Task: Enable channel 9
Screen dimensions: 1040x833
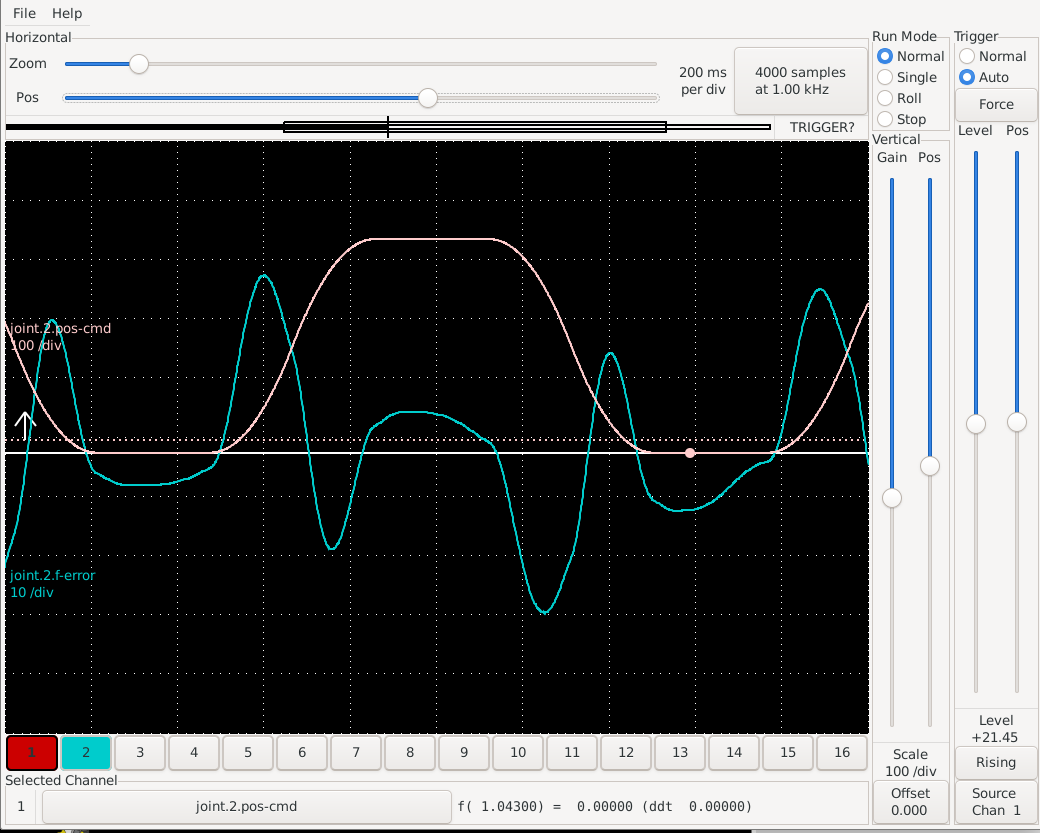Action: click(464, 753)
